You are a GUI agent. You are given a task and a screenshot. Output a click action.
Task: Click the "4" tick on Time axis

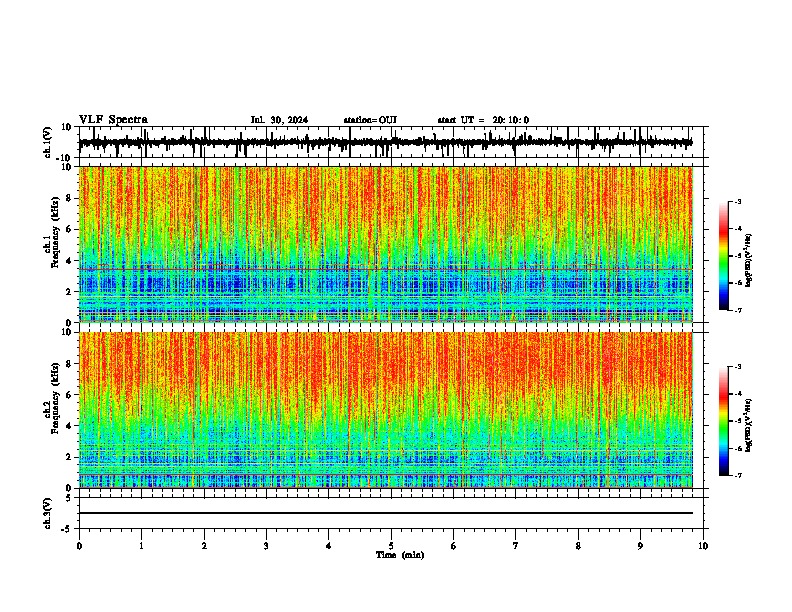(329, 546)
